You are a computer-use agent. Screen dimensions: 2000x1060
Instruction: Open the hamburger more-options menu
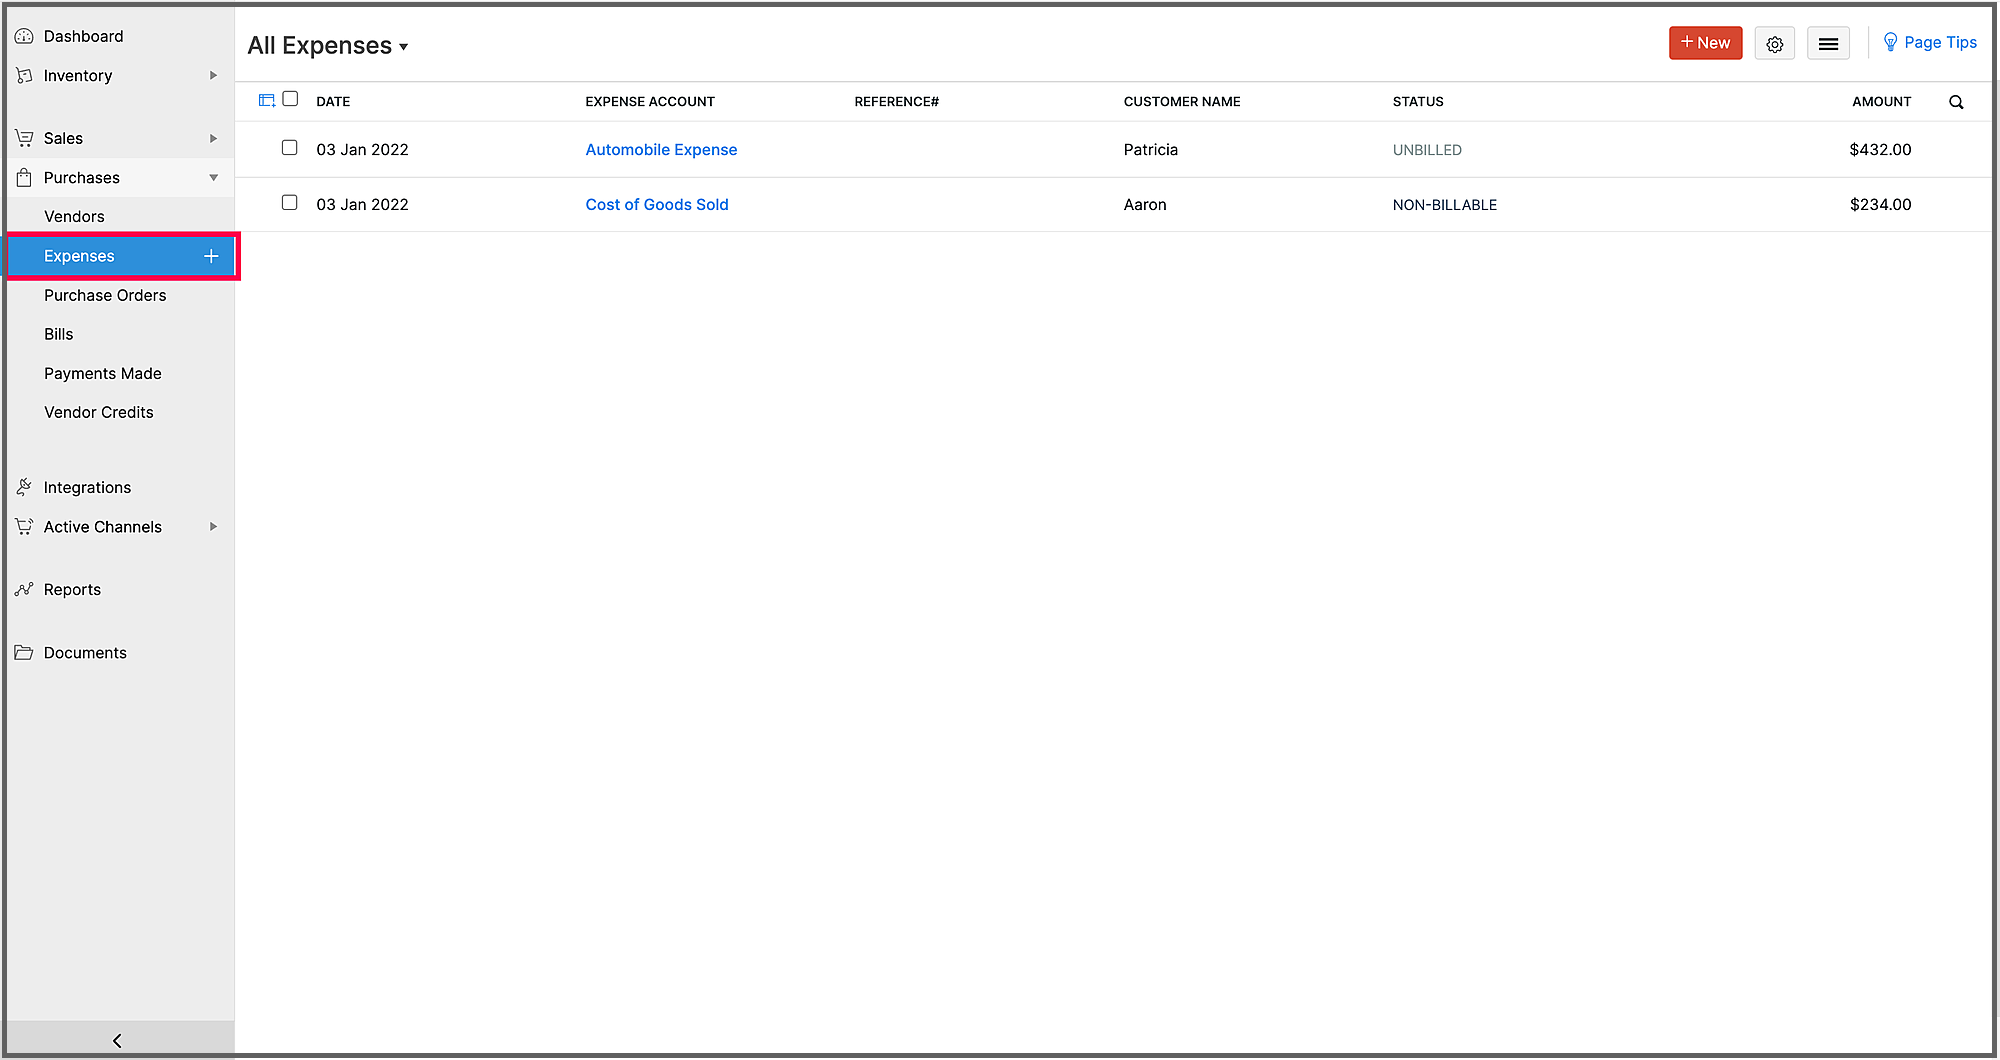click(x=1828, y=44)
